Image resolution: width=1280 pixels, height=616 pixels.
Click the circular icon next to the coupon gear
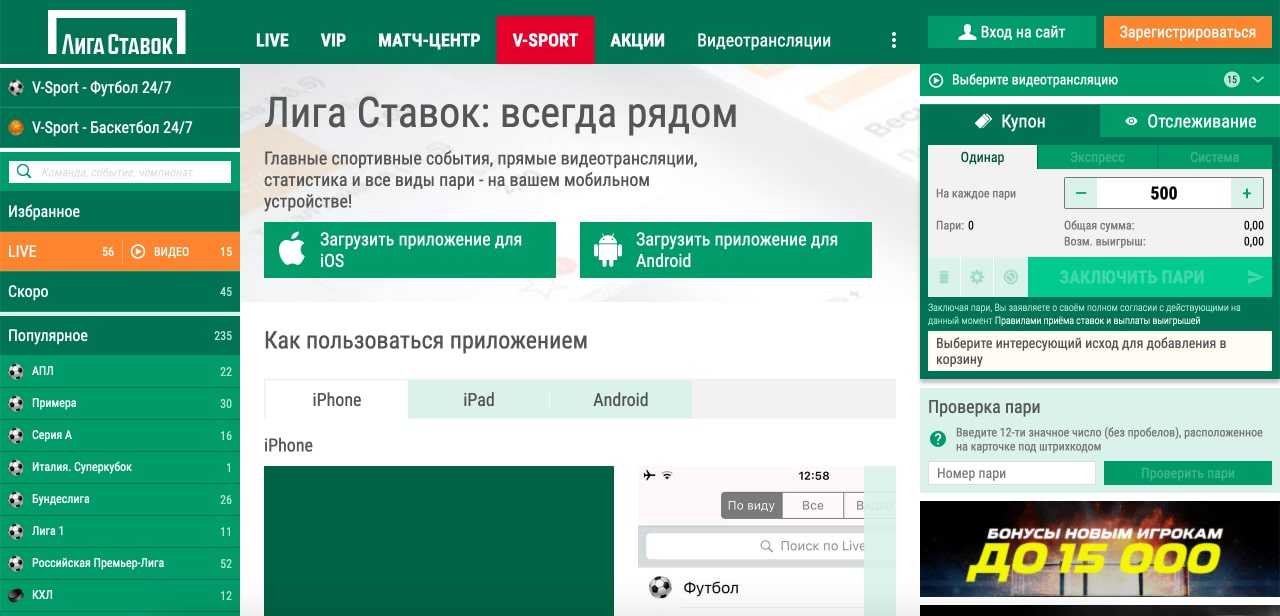pos(1011,277)
